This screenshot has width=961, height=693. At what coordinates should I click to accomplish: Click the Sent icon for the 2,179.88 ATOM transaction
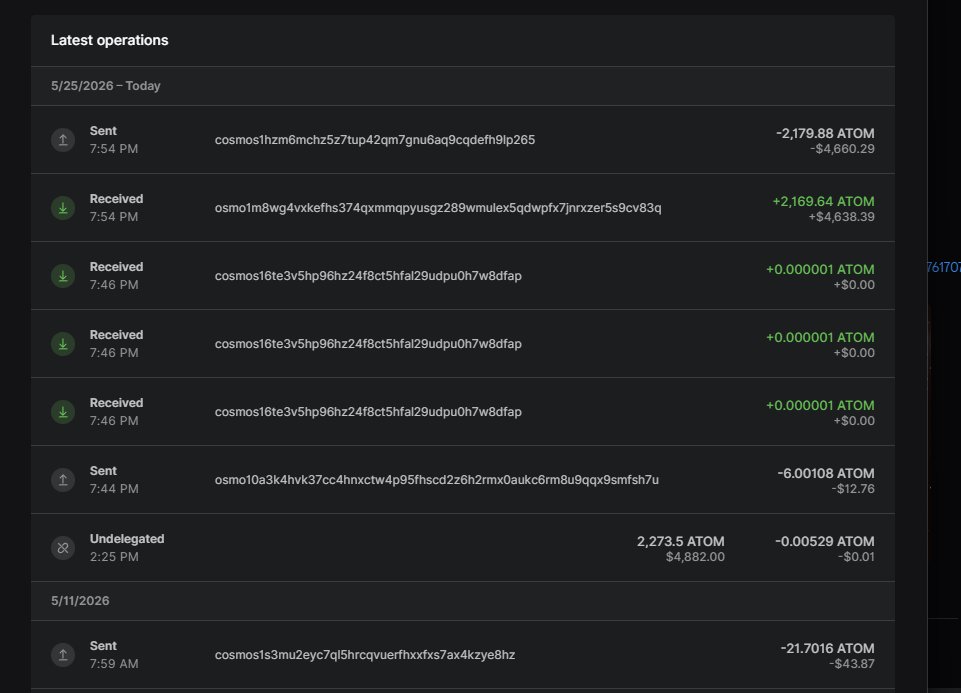click(63, 140)
